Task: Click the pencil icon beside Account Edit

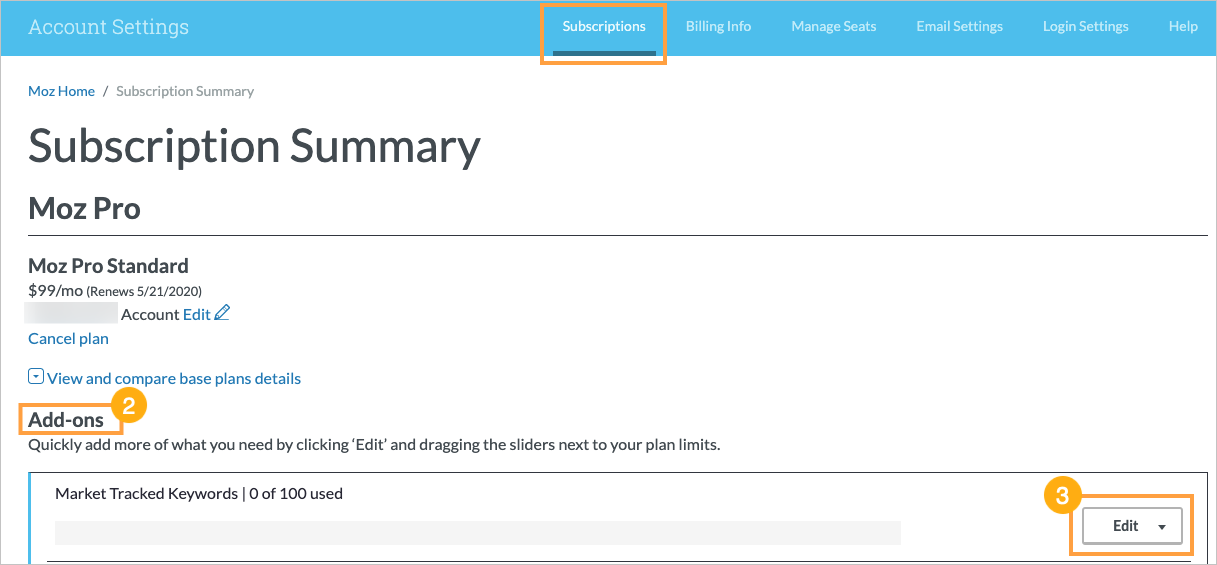Action: tap(222, 314)
